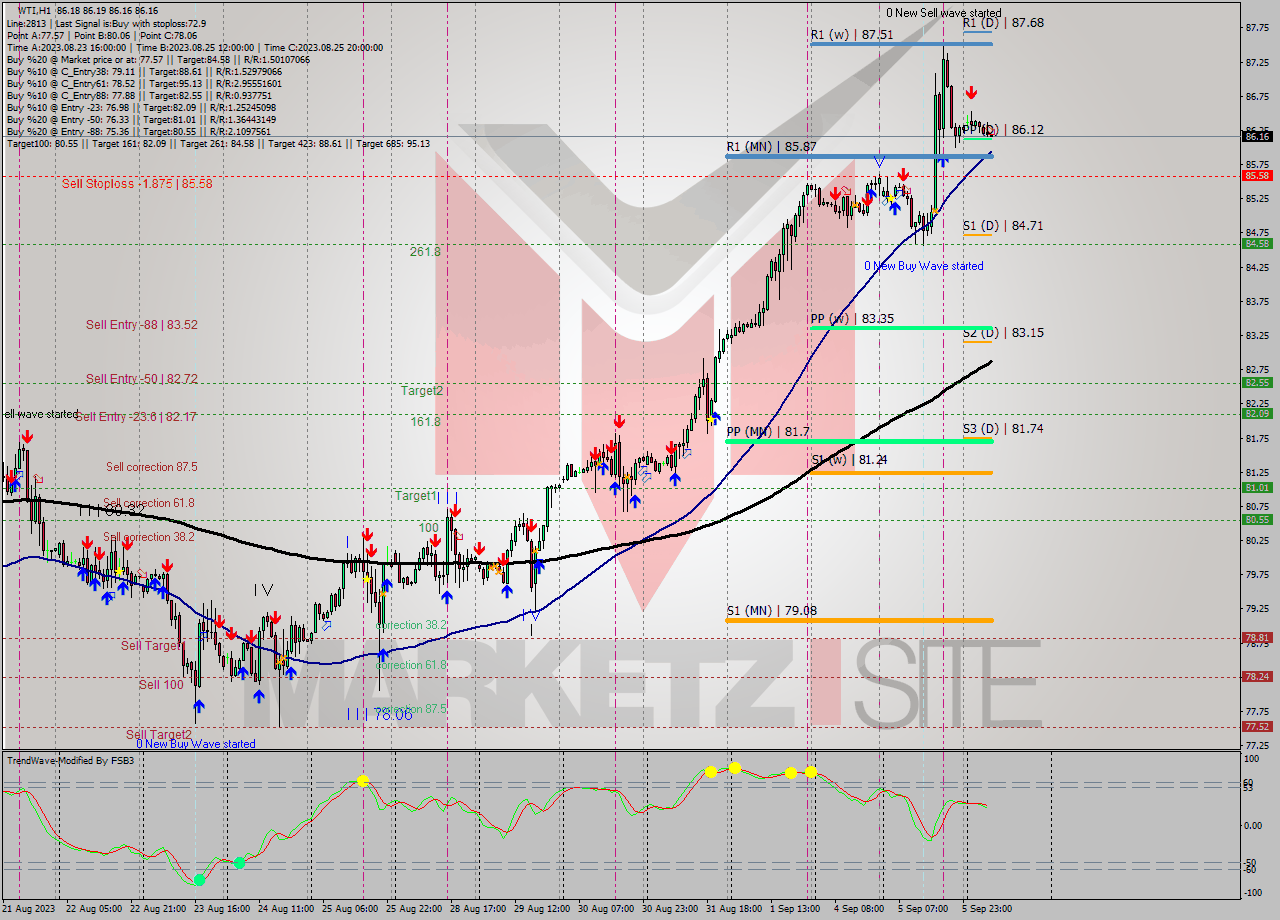
Task: Select the 'Sell Target1' label
Action: click(152, 646)
